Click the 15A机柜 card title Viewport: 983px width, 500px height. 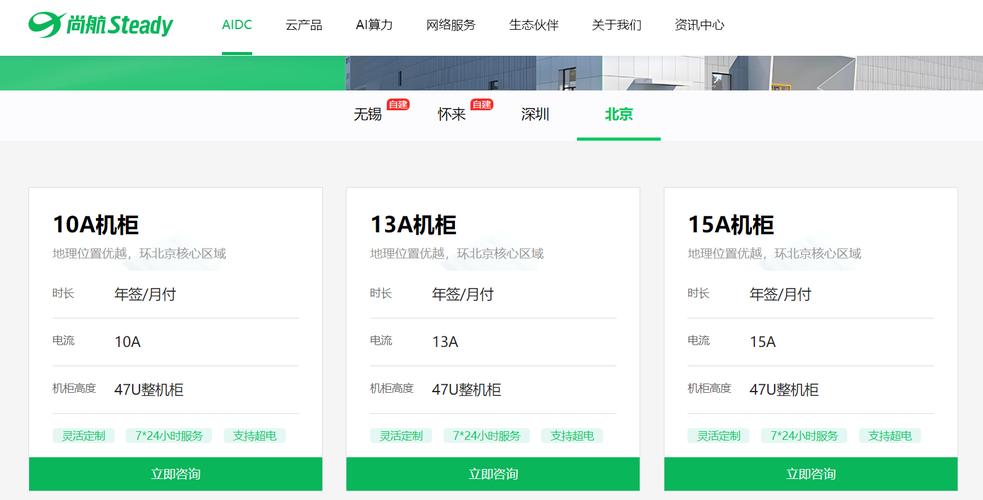tap(731, 224)
